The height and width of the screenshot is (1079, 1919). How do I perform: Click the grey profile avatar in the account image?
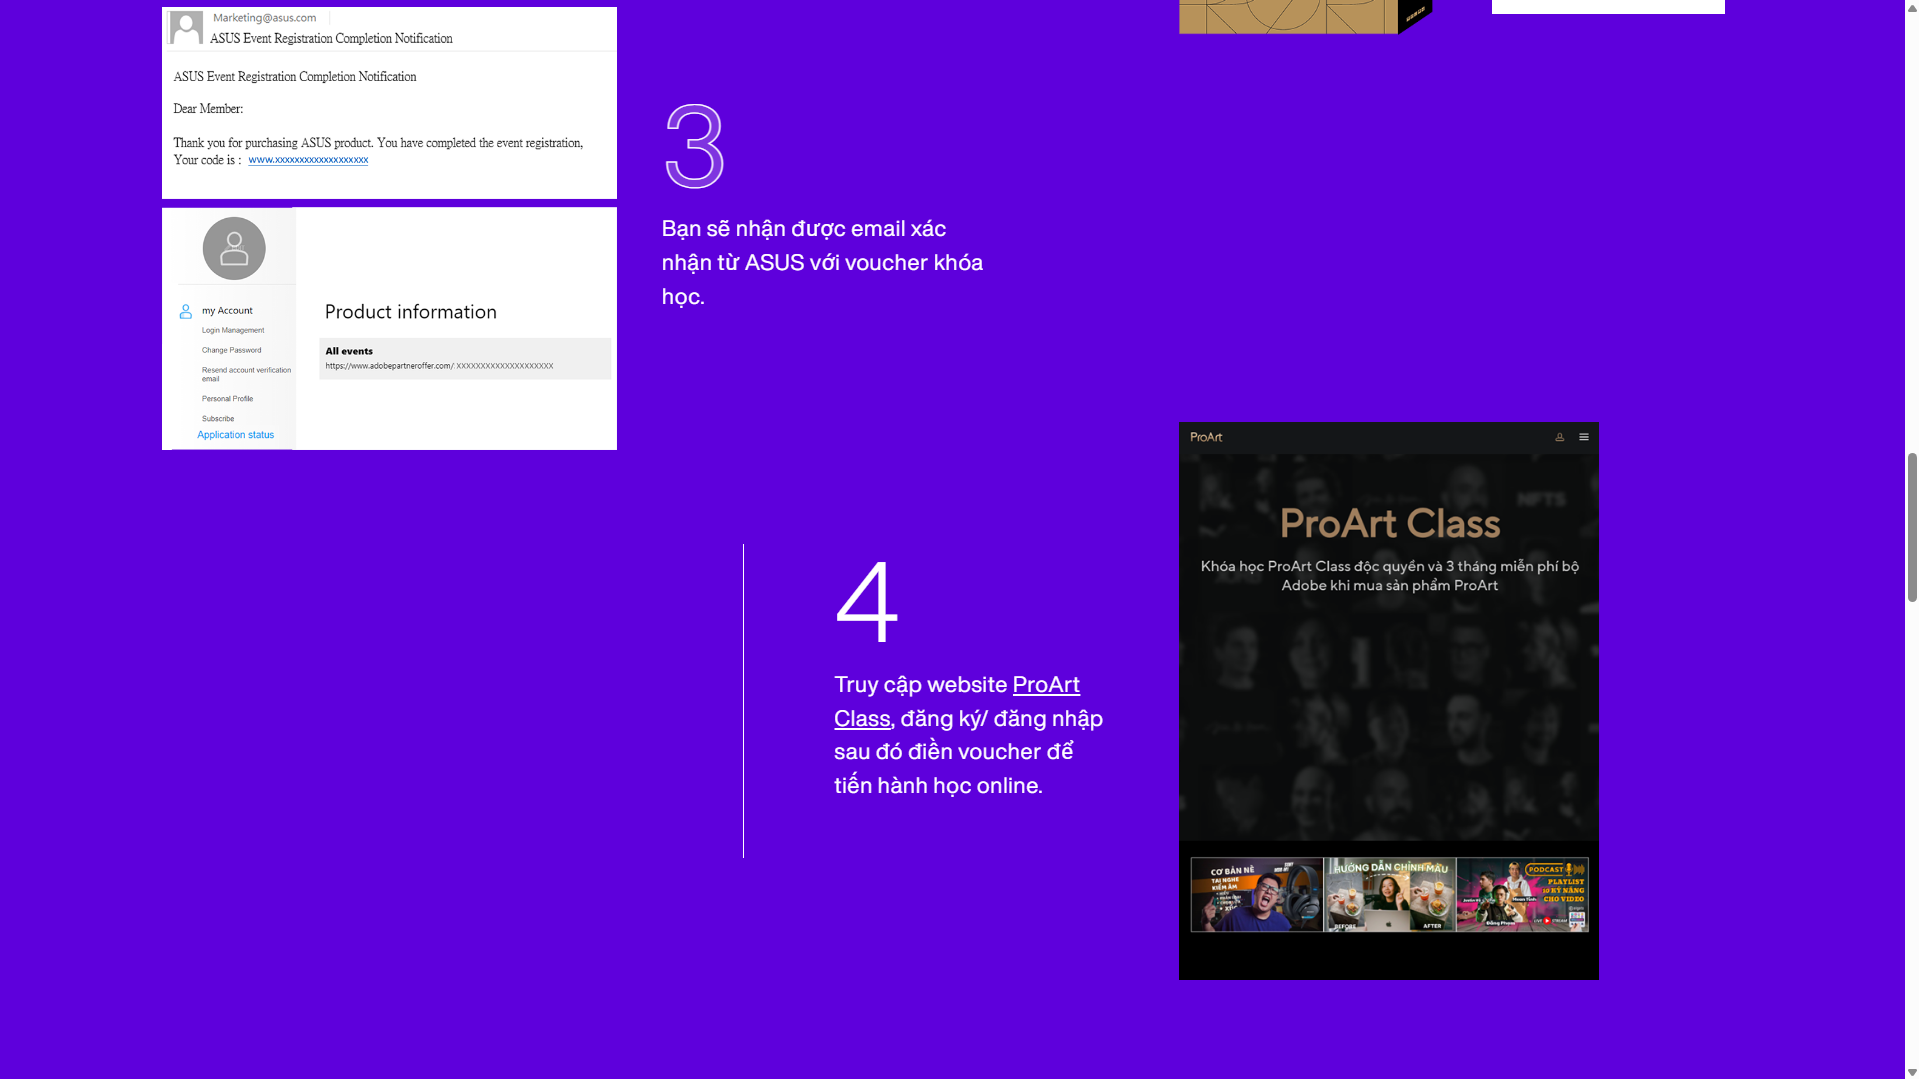[x=234, y=248]
